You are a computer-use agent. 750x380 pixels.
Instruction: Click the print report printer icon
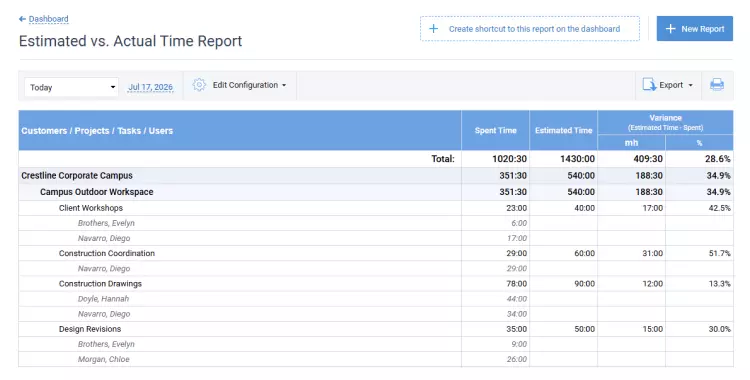(x=717, y=85)
